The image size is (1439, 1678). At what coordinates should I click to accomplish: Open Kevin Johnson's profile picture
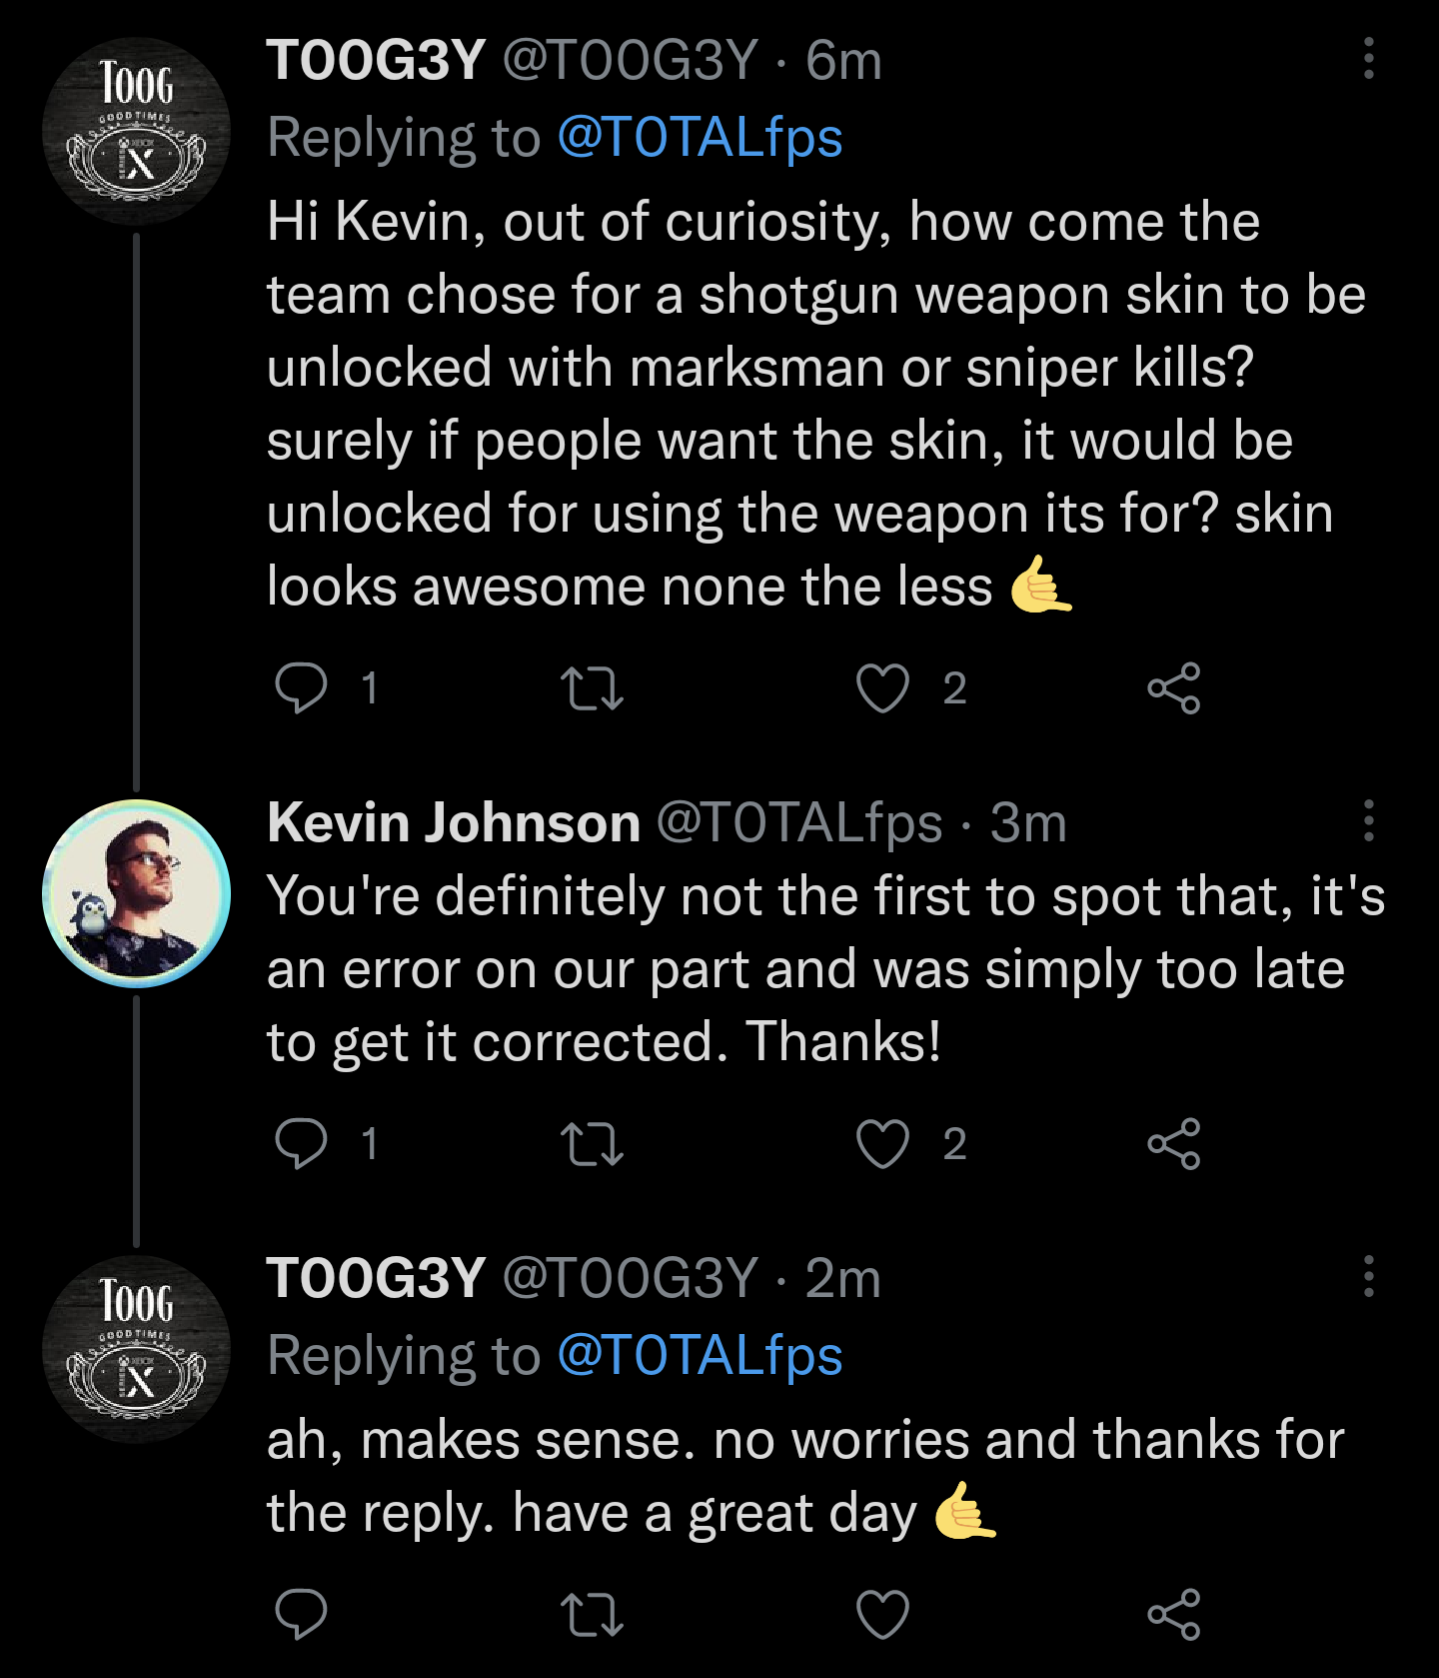click(137, 893)
